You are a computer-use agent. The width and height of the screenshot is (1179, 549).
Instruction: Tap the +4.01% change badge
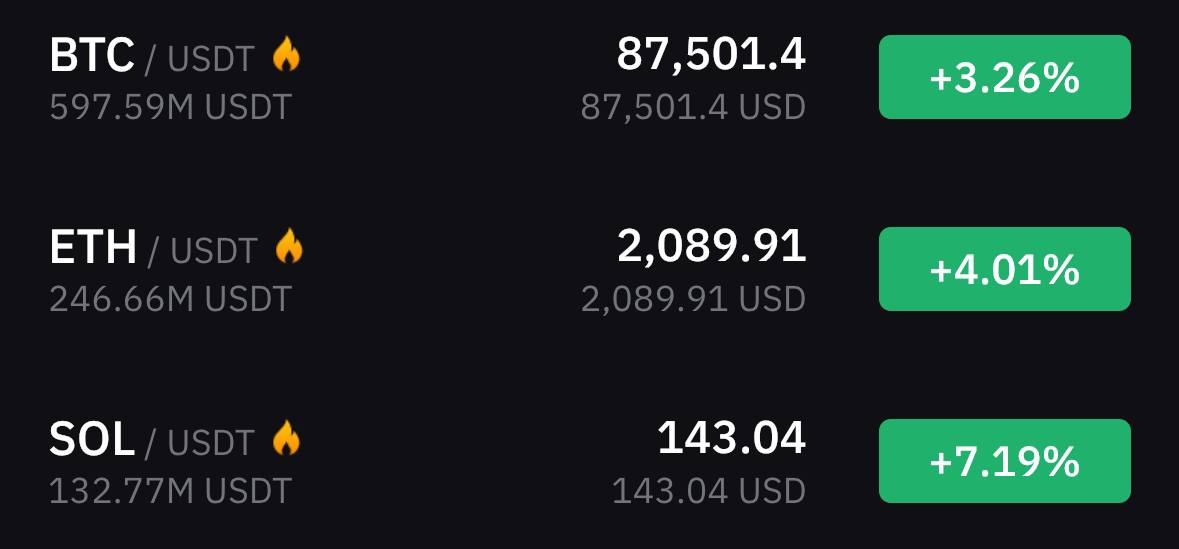click(1005, 268)
